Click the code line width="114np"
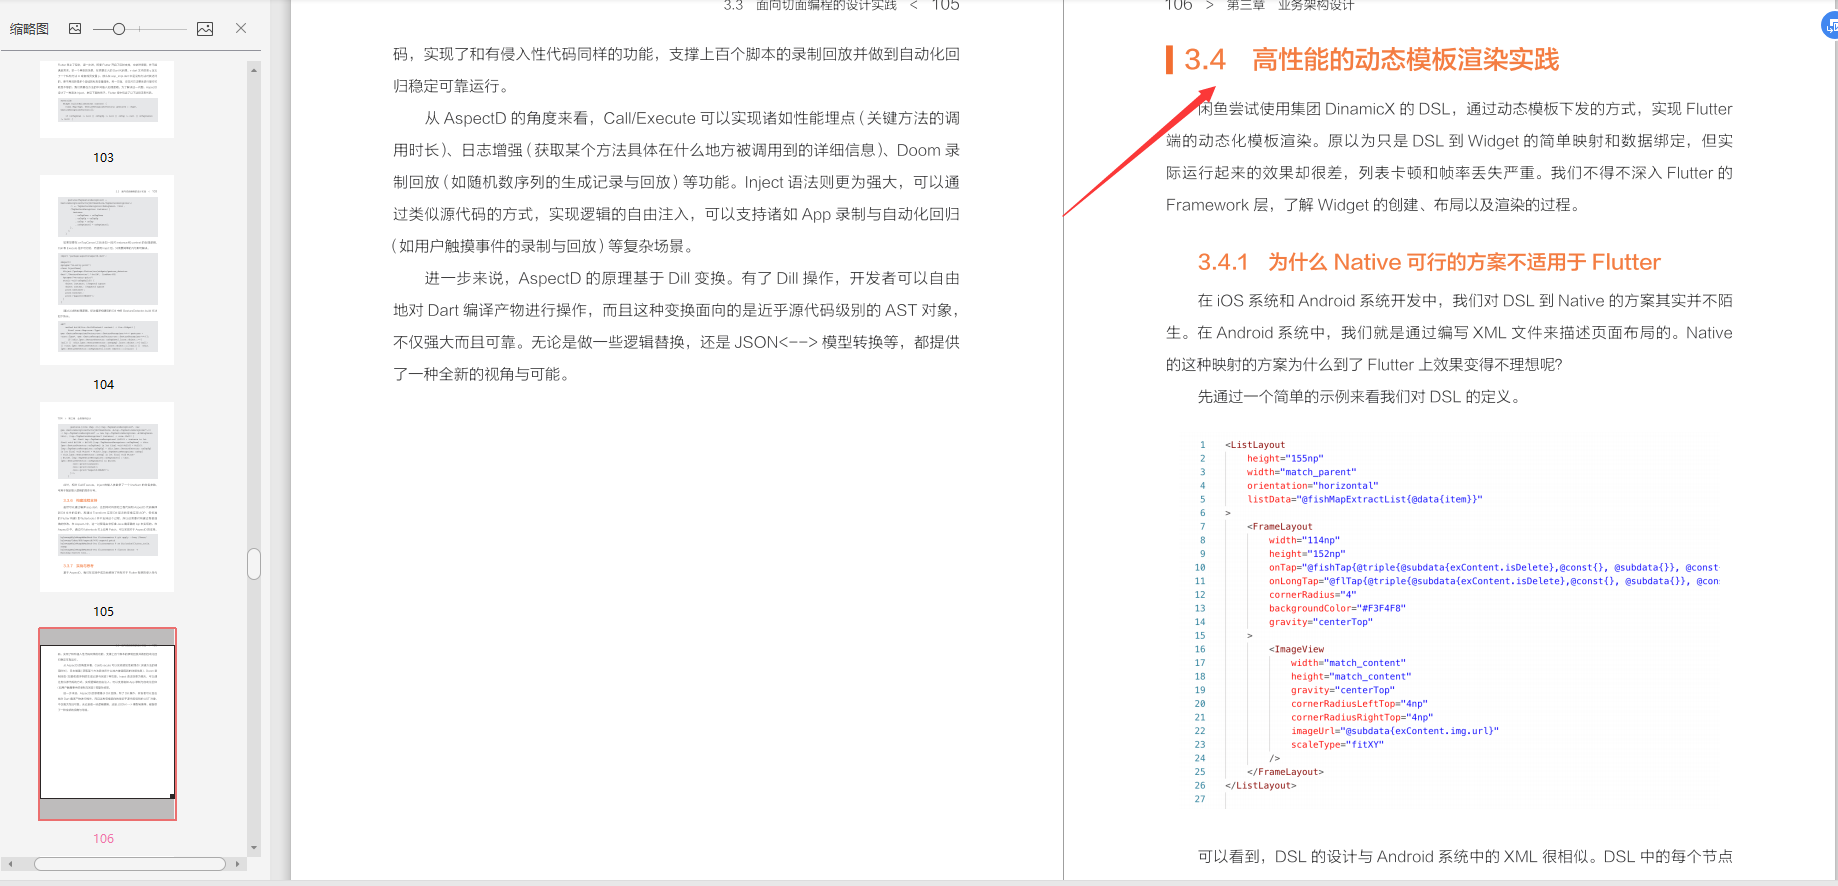Viewport: 1838px width, 886px height. 1304,540
